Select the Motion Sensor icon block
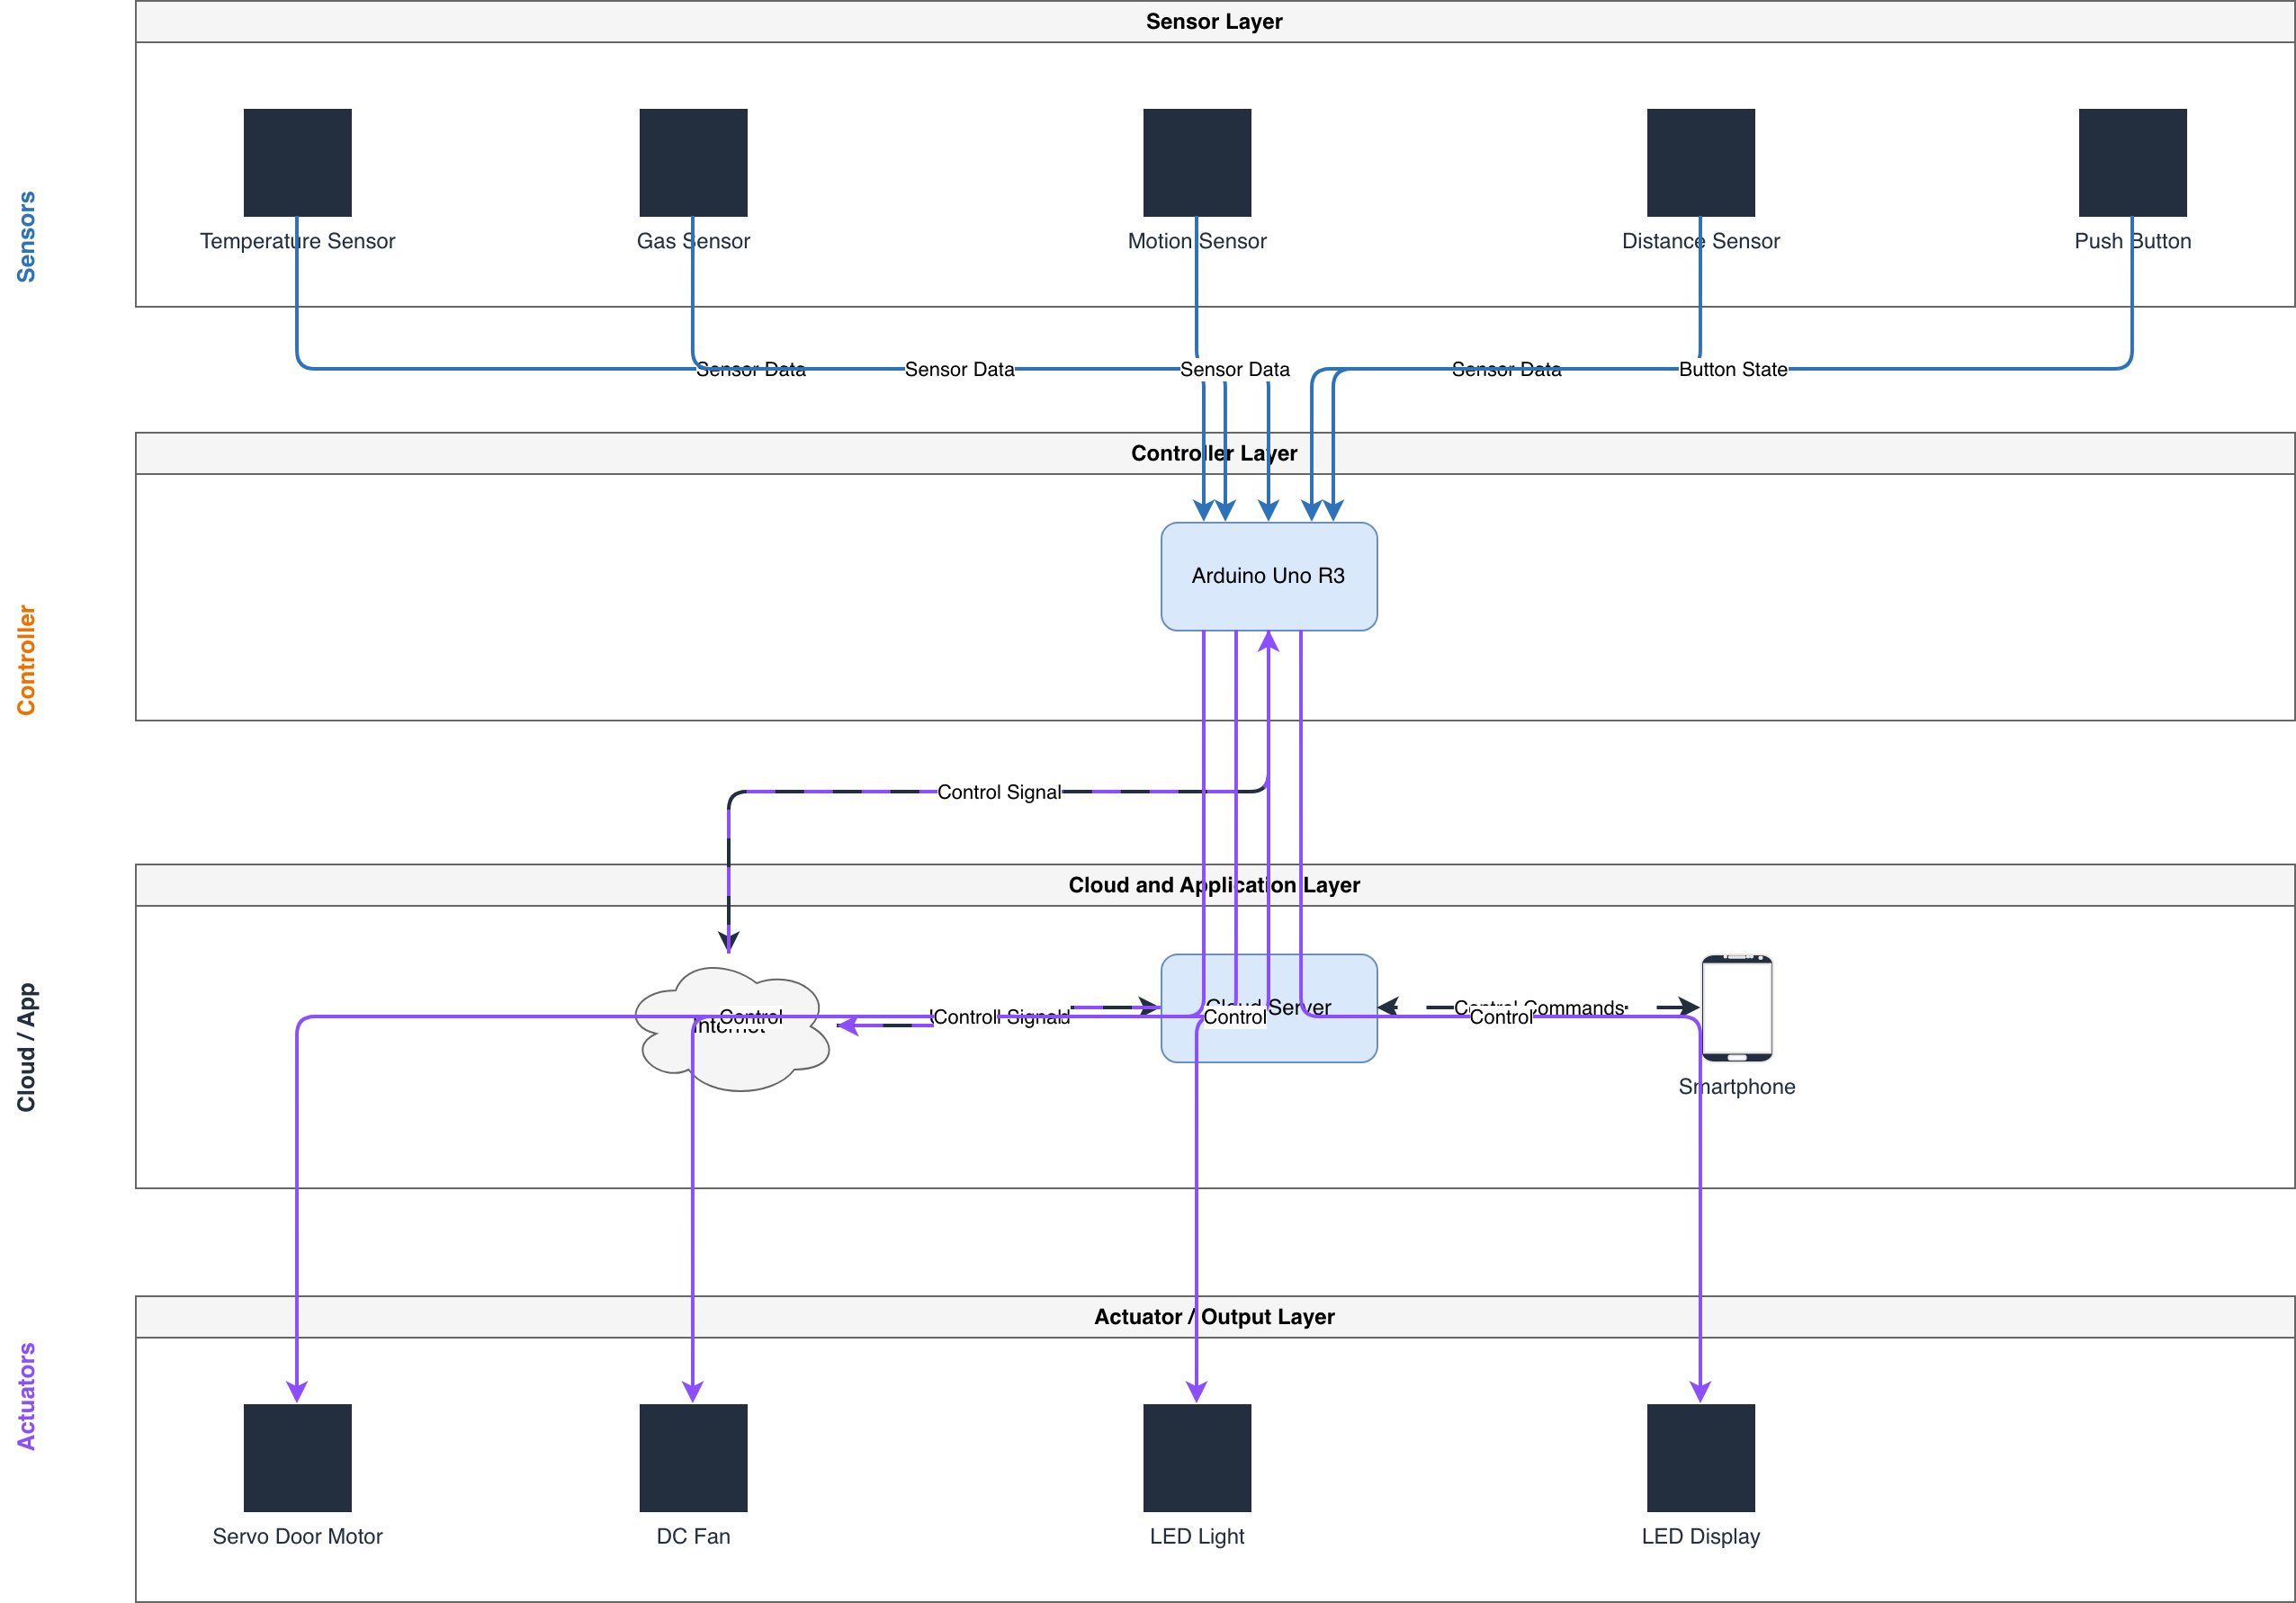 [1197, 162]
